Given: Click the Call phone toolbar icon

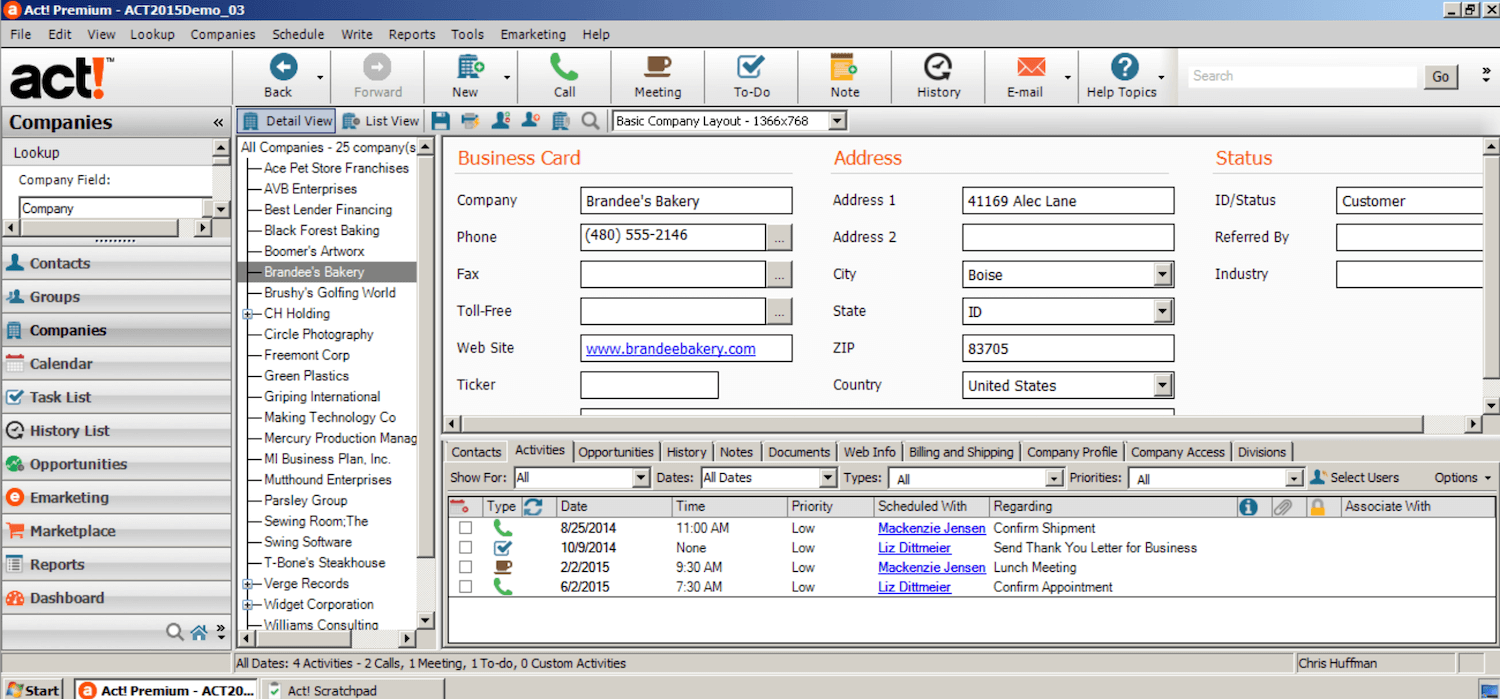Looking at the screenshot, I should pos(564,67).
